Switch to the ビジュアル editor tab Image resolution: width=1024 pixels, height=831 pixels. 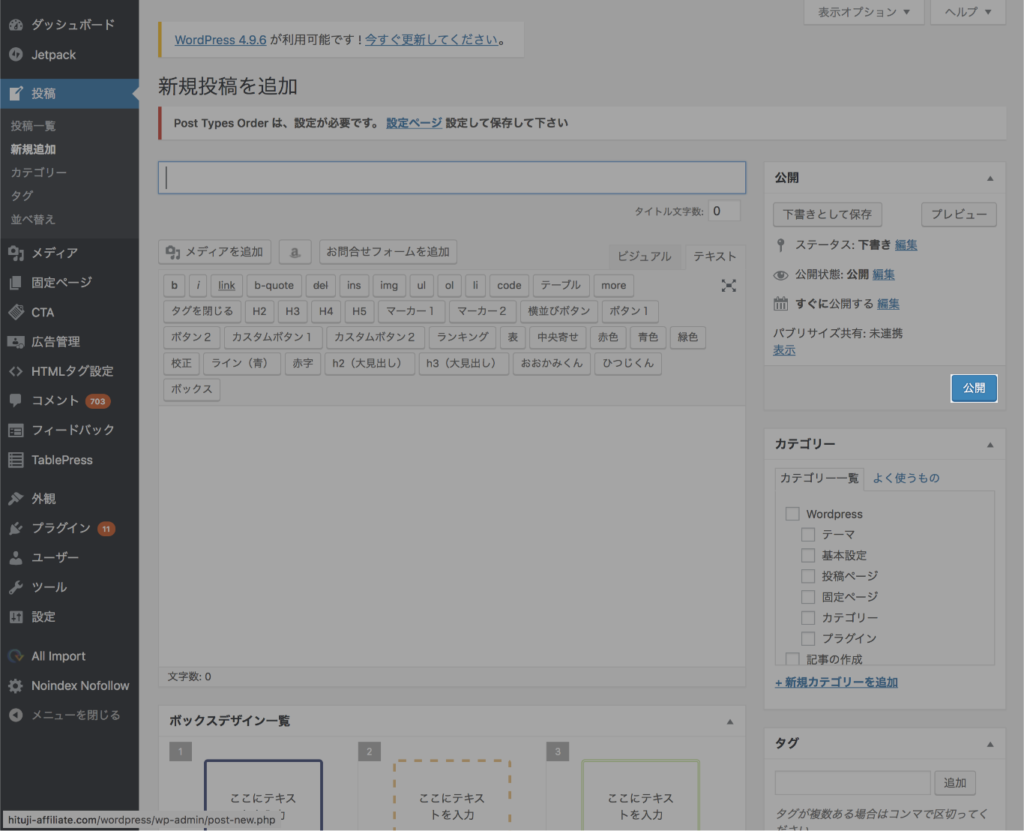(x=645, y=256)
